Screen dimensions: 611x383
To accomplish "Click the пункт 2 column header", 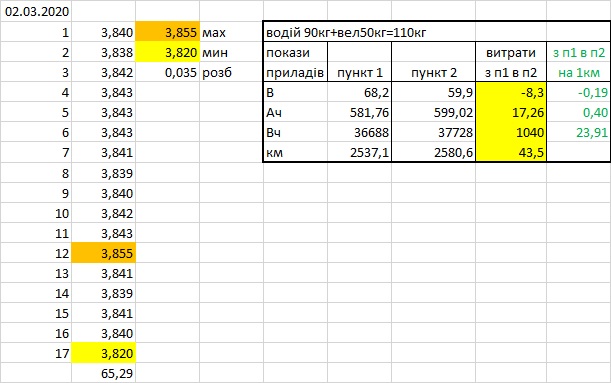I will (433, 72).
